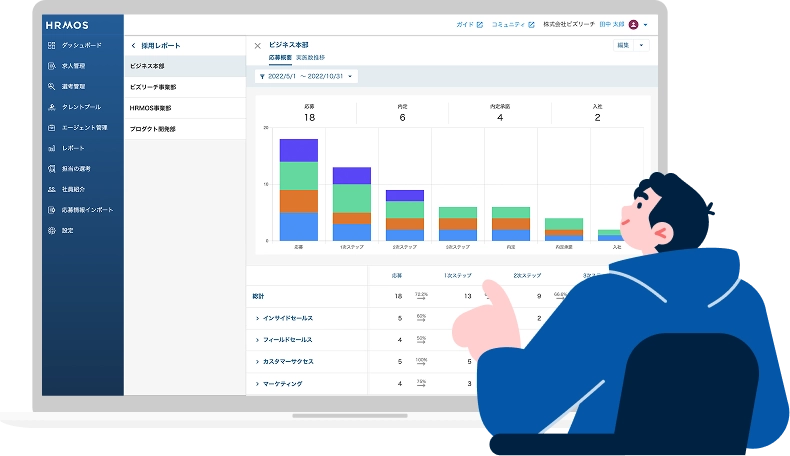Image resolution: width=790 pixels, height=456 pixels.
Task: Expand the カスタマーサクセス row
Action: pyautogui.click(x=257, y=361)
